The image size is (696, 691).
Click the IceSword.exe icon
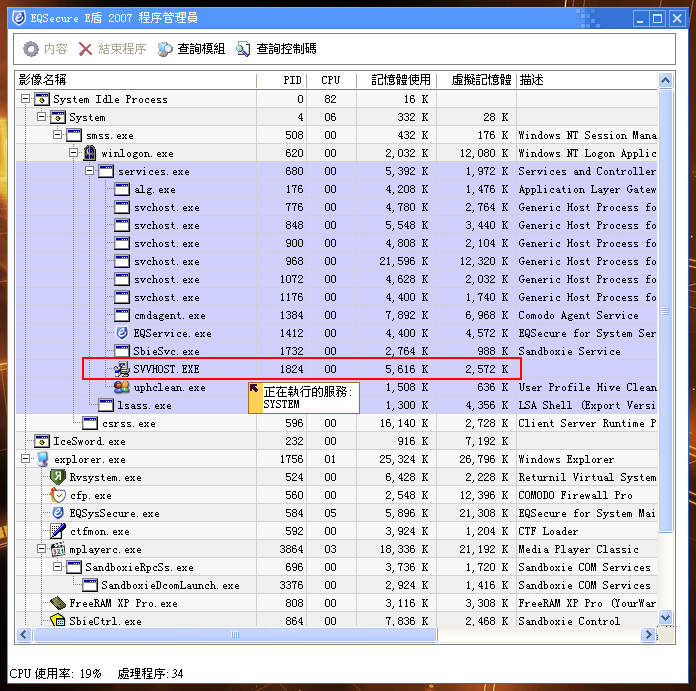[x=42, y=441]
